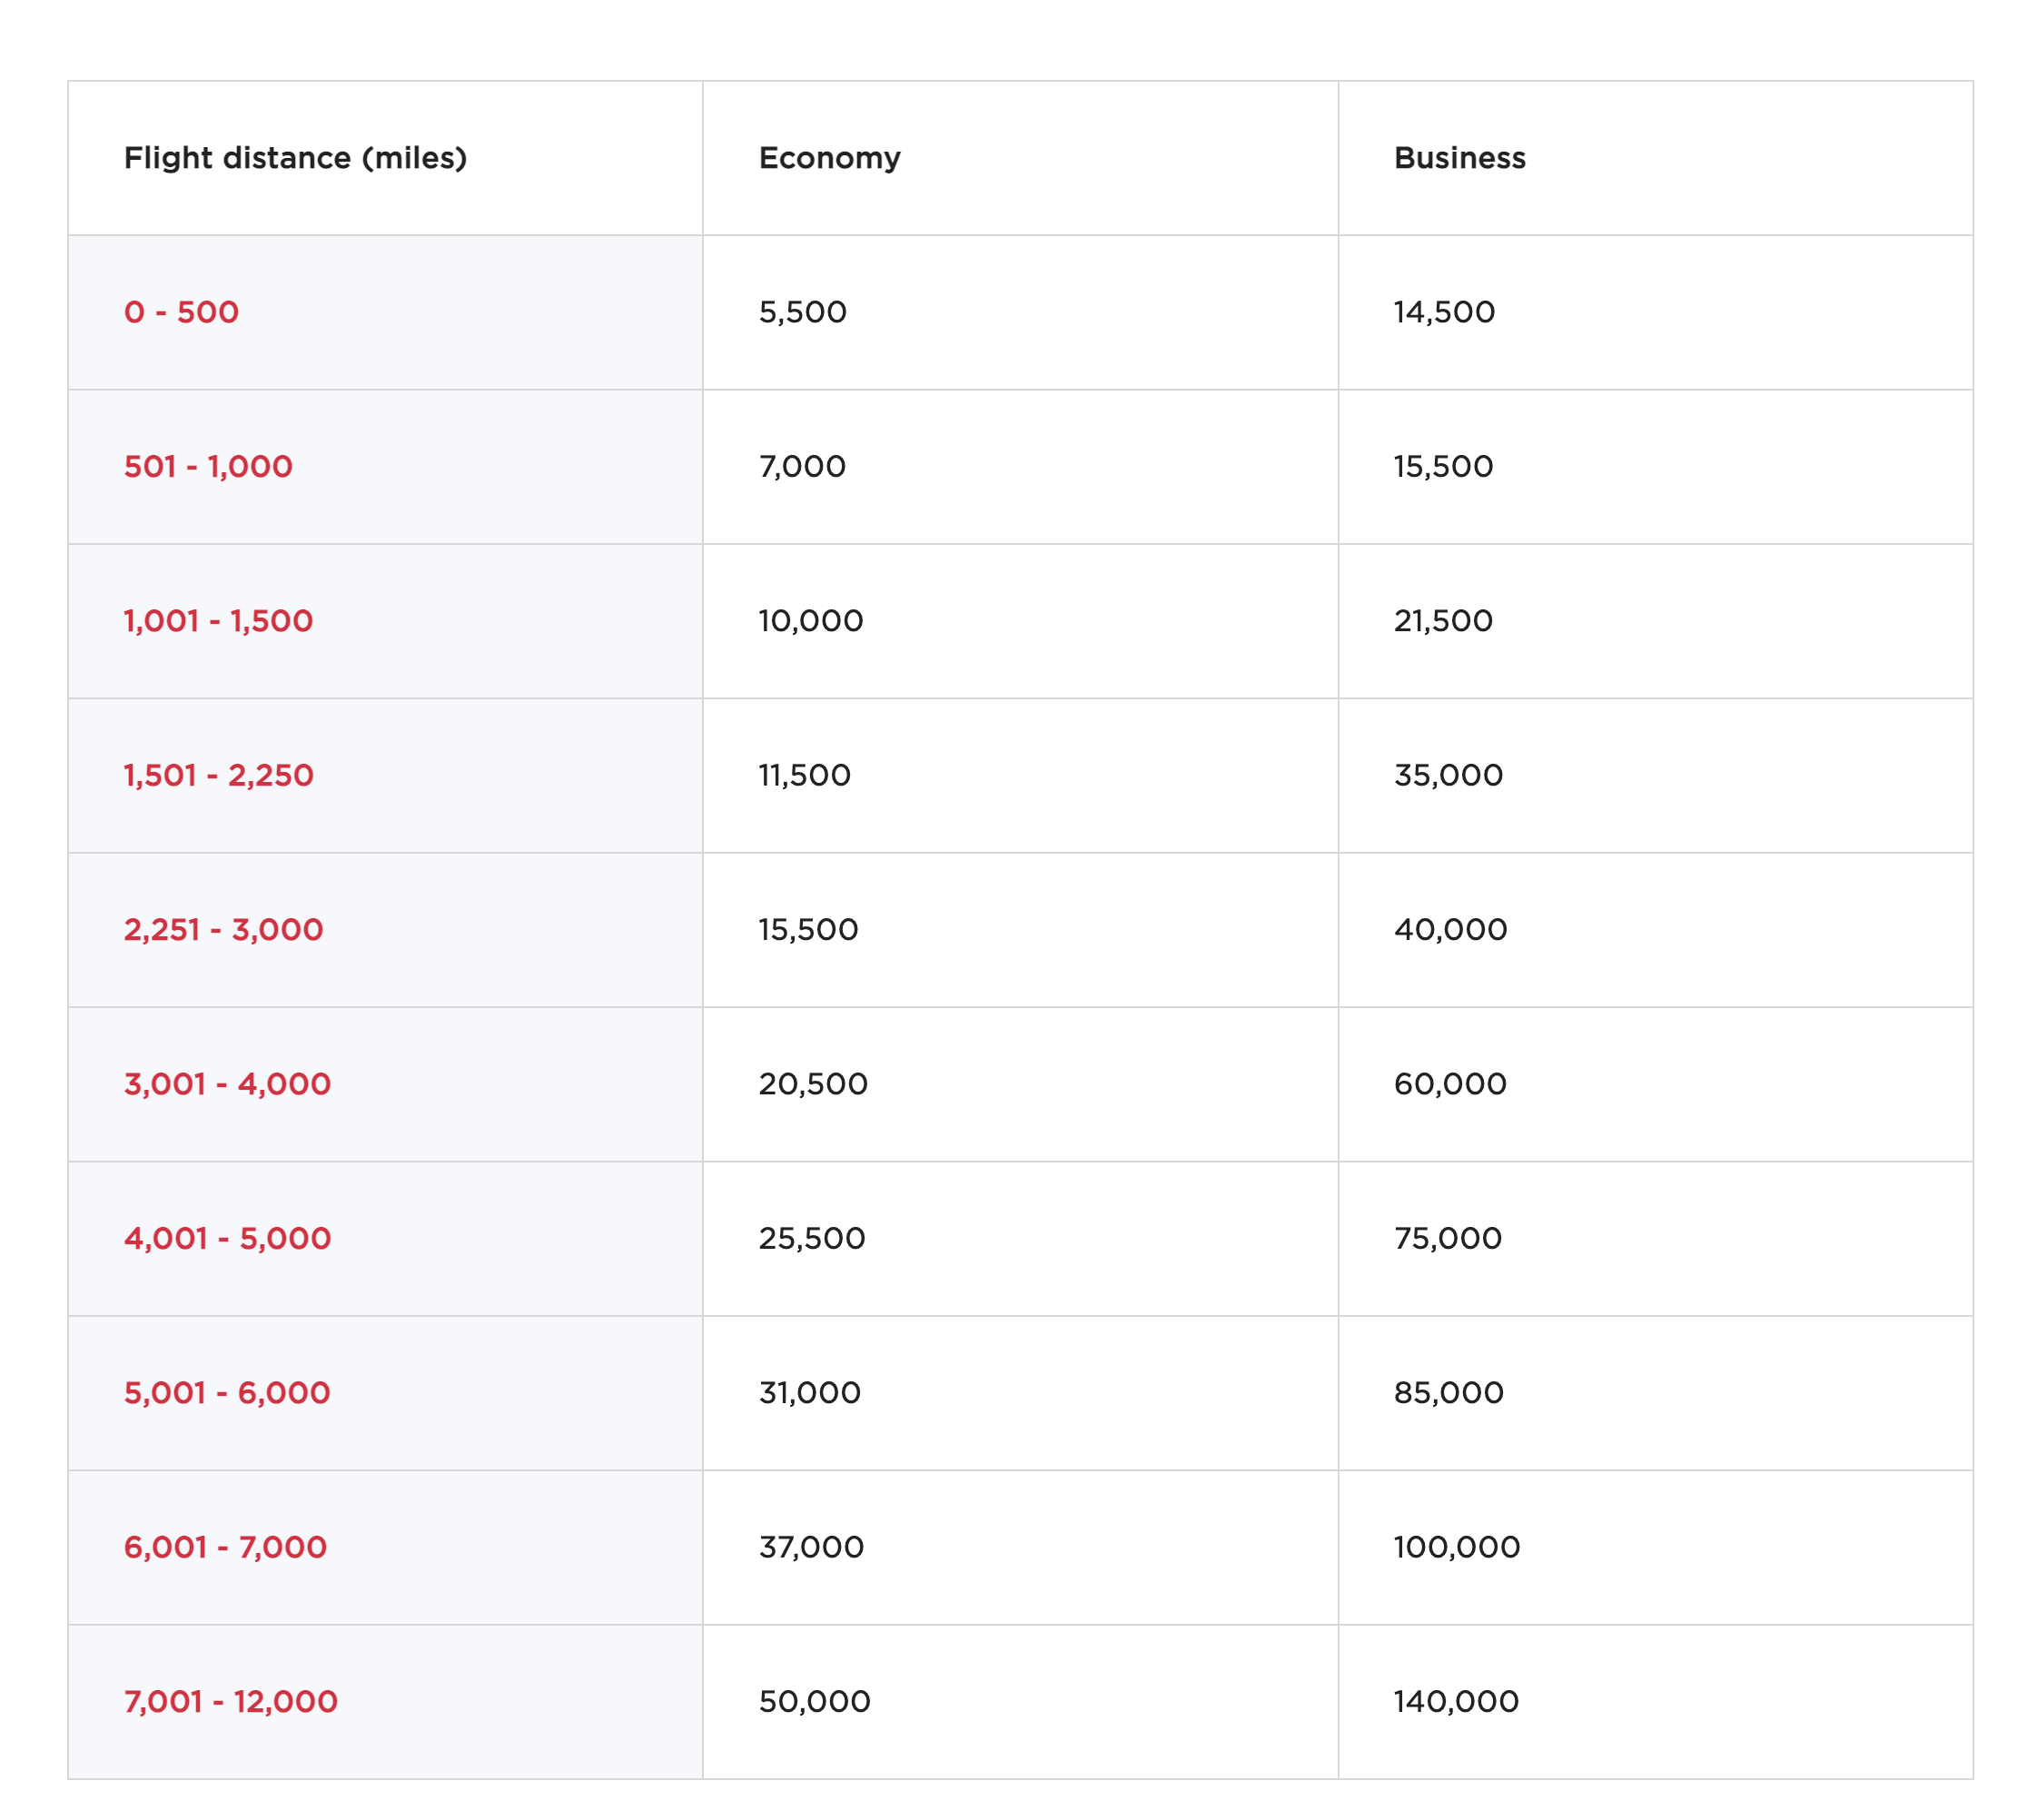Click the 140,000 Business value
Image resolution: width=2027 pixels, height=1820 pixels.
[1455, 1702]
